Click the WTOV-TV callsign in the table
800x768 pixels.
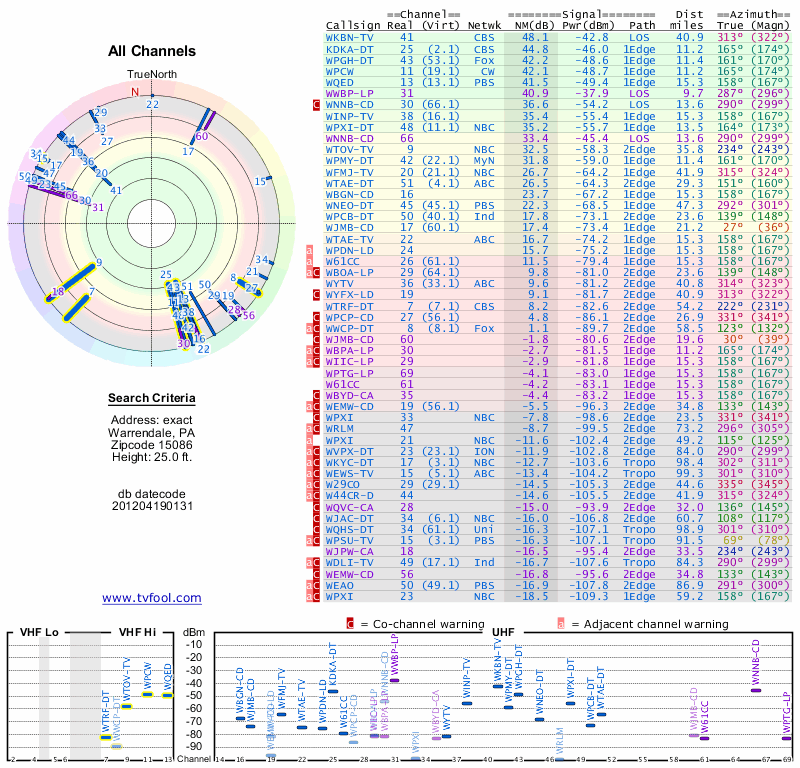tap(349, 150)
